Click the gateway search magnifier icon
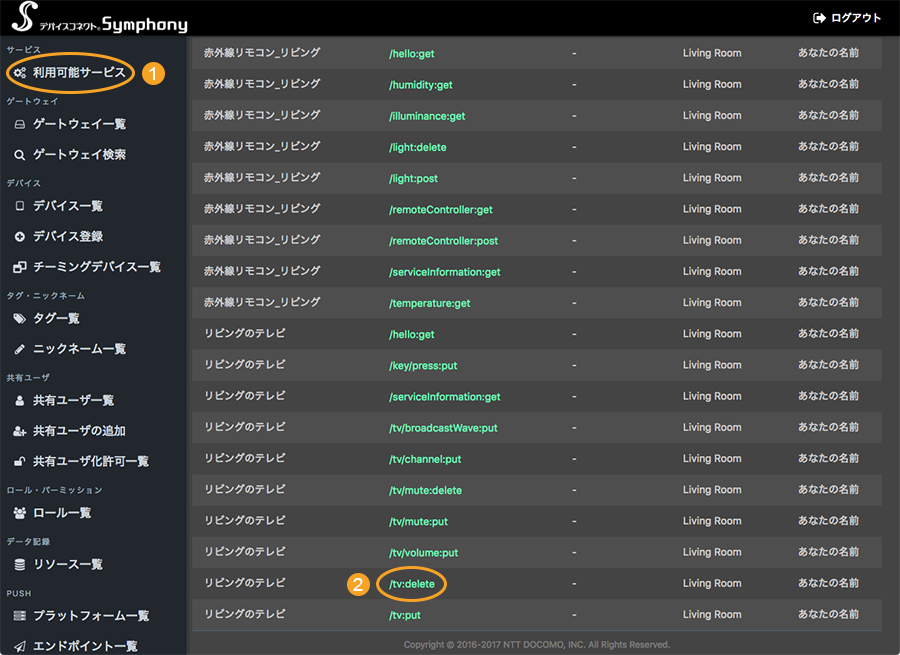Screen dimensions: 900x655 [x=20, y=155]
